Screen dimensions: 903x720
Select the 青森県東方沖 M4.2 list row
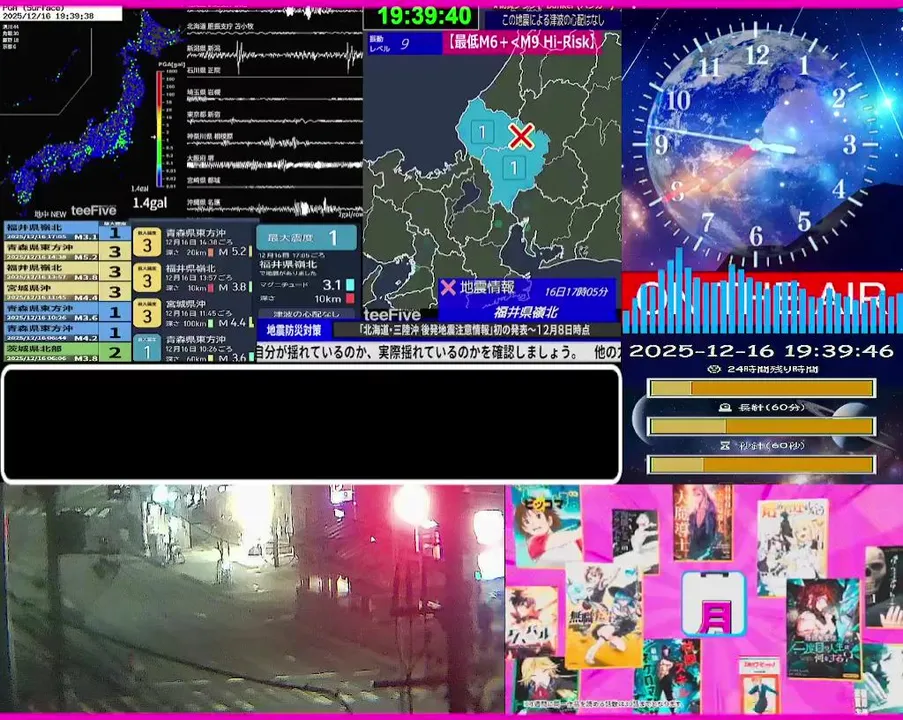67,332
